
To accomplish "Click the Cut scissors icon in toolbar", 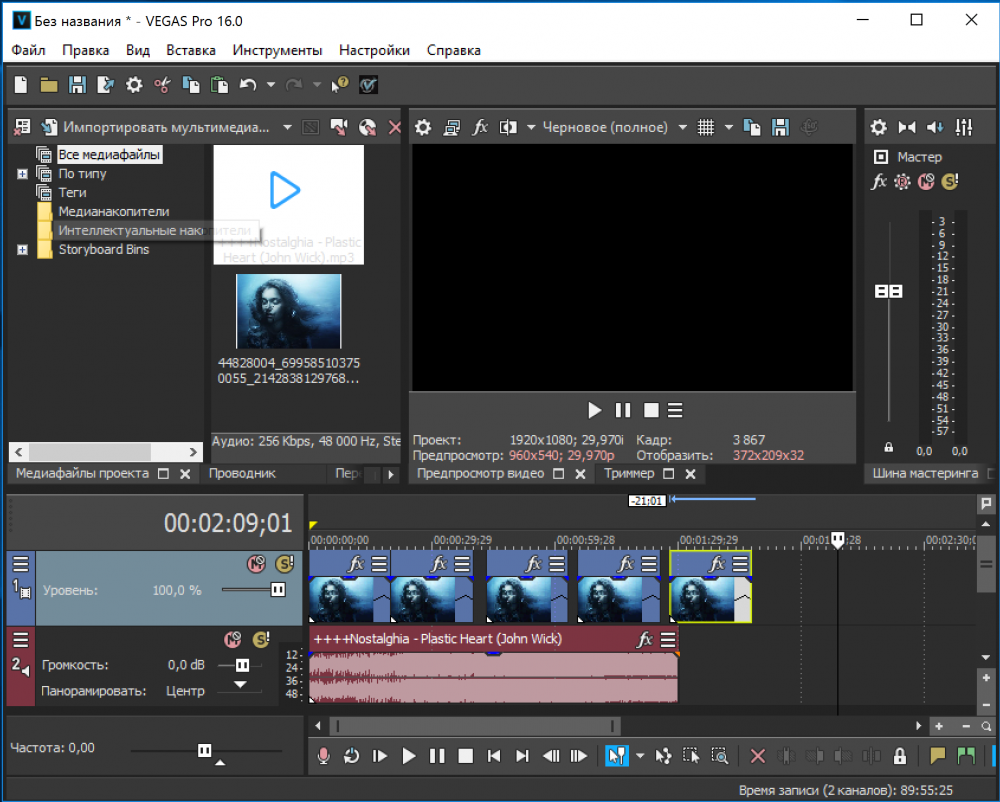I will pos(162,86).
